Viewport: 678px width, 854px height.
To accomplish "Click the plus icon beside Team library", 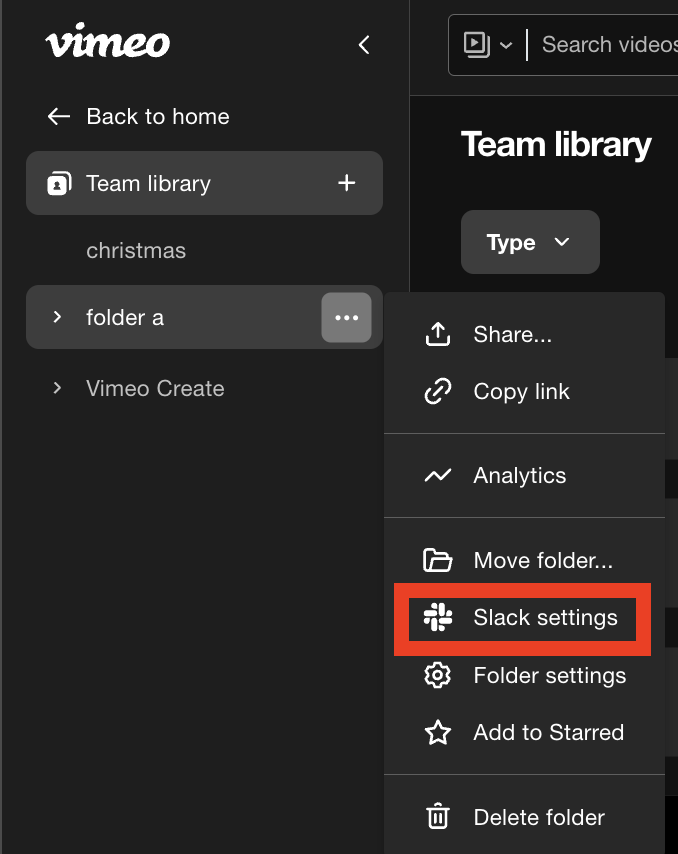I will click(x=346, y=183).
